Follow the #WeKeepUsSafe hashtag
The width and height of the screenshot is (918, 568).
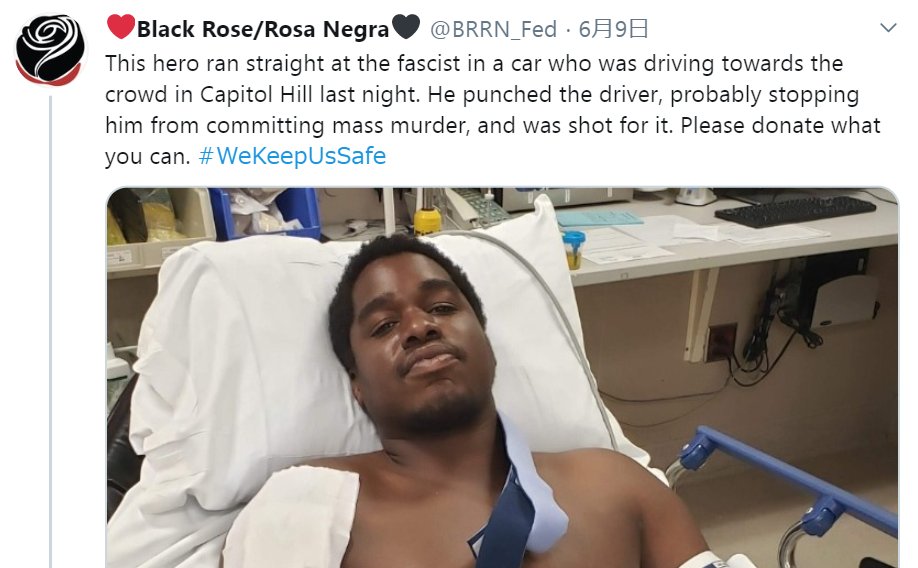(292, 156)
